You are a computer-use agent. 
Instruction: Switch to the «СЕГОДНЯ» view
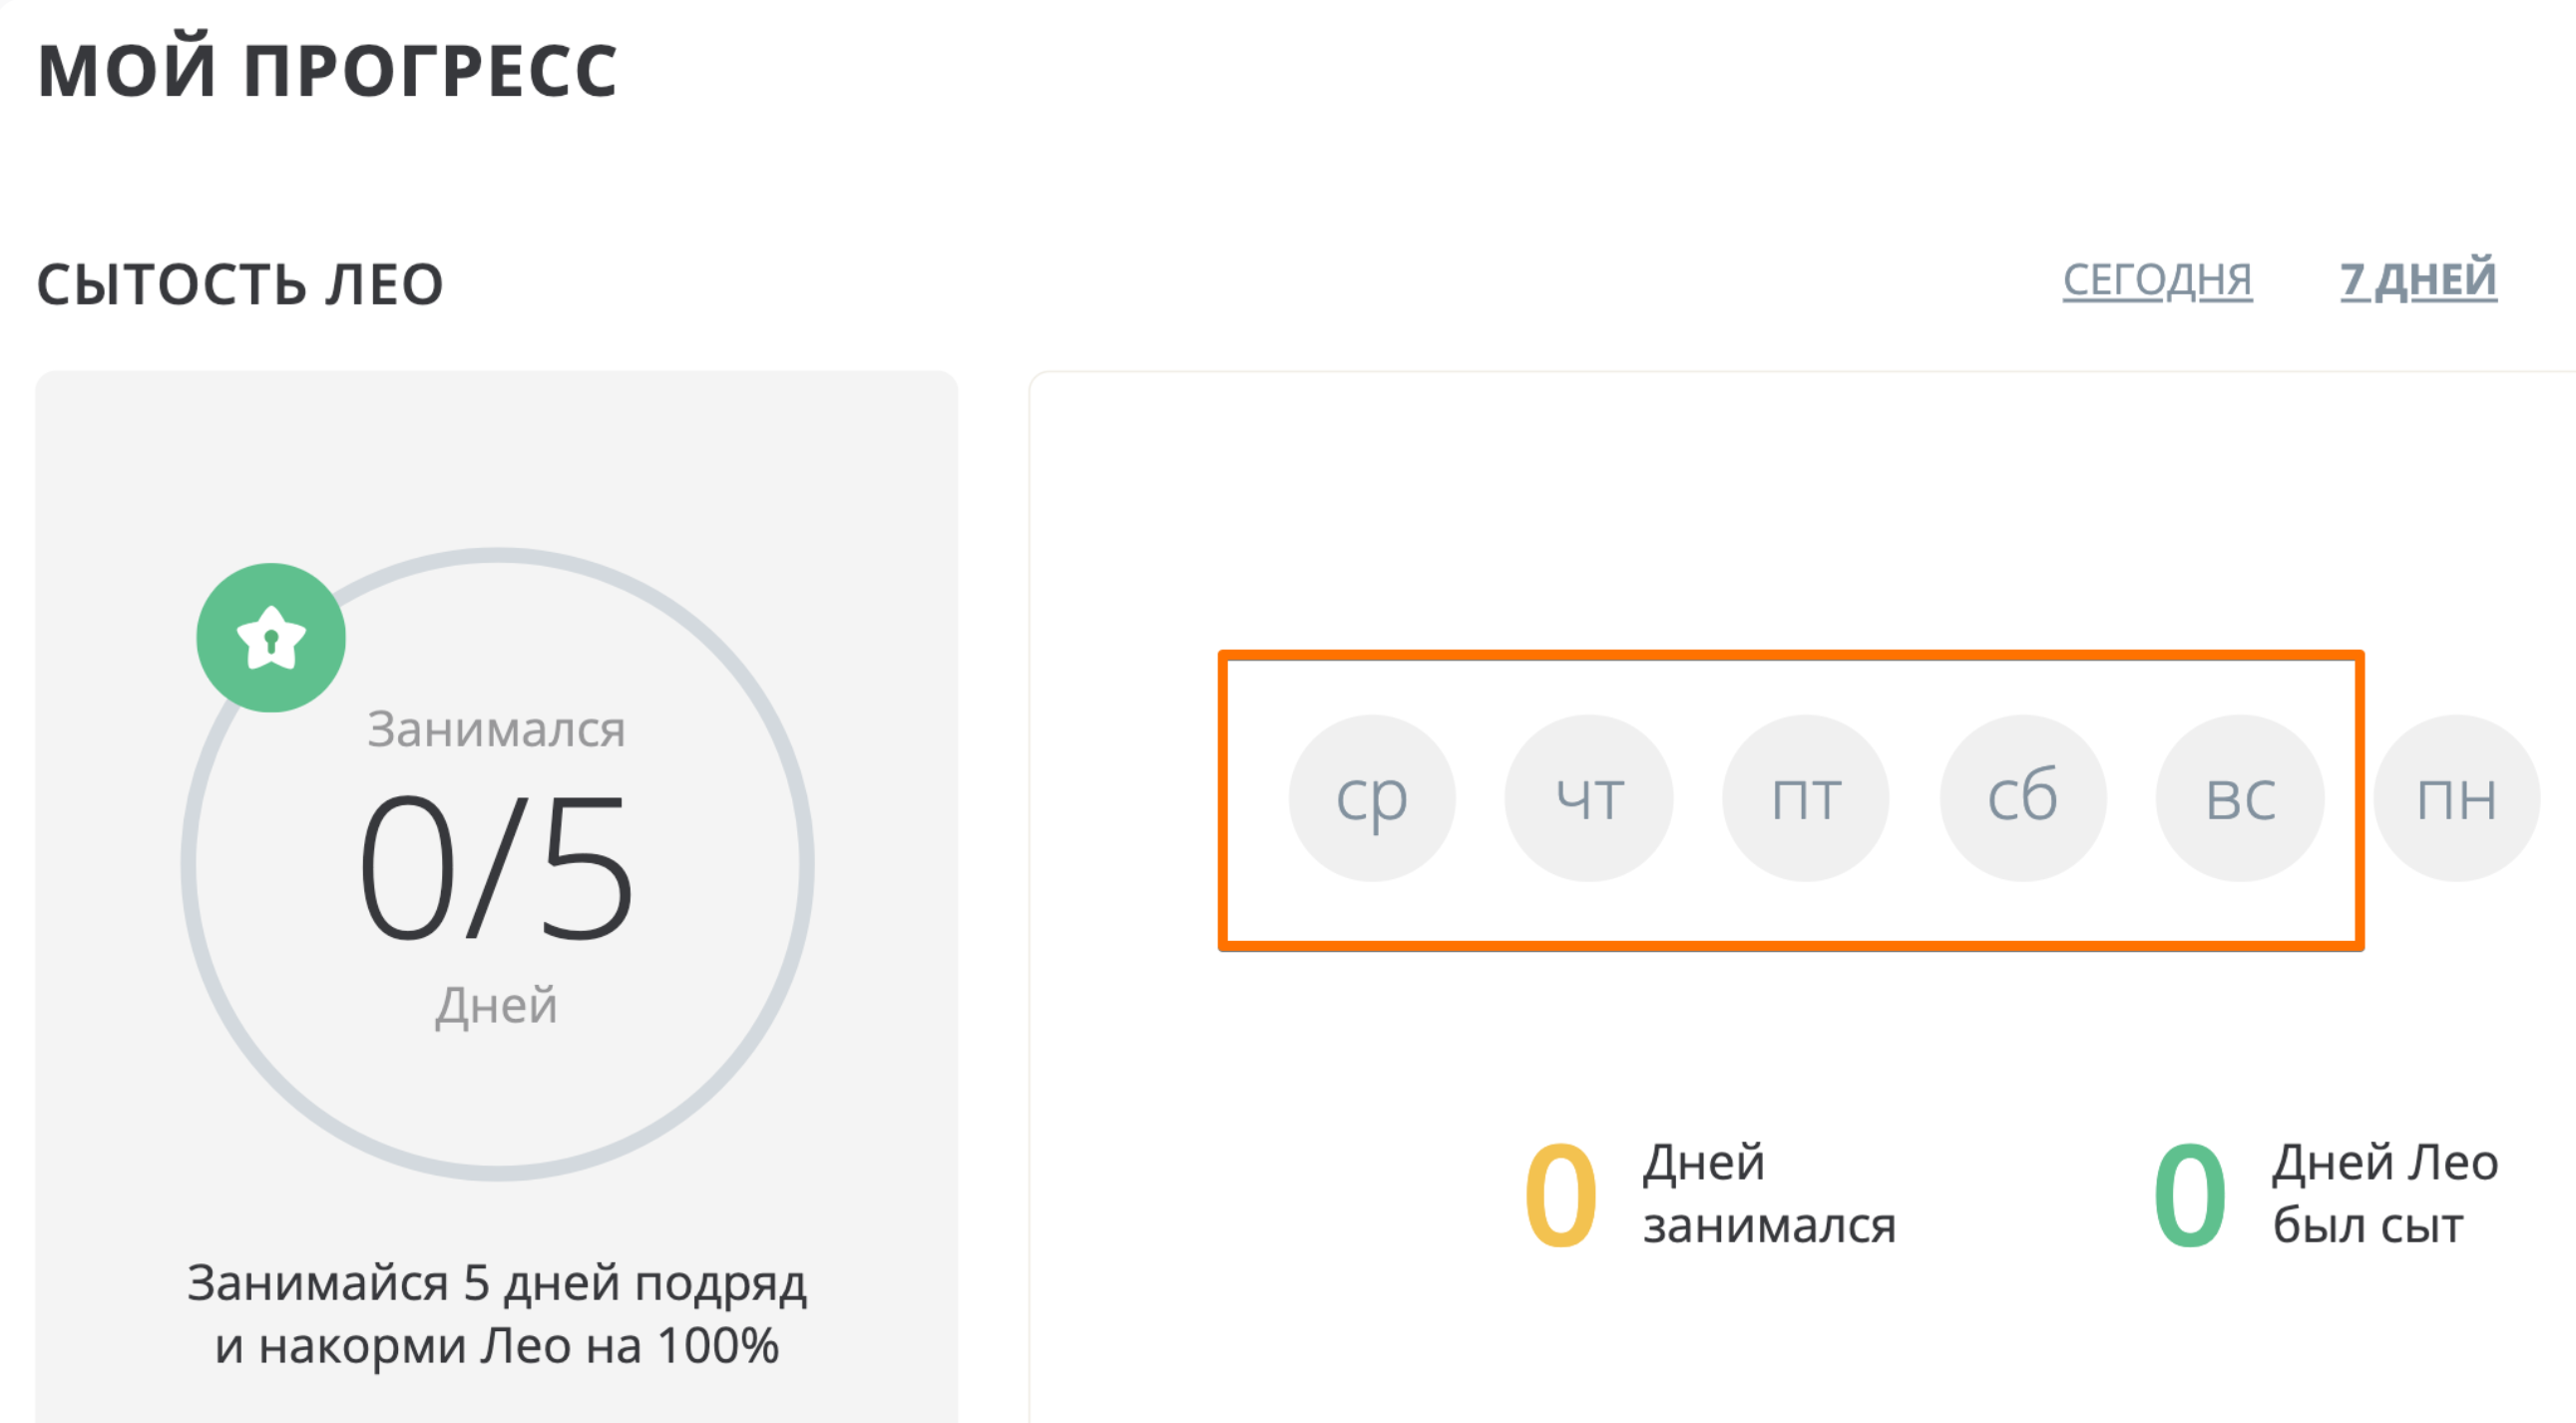[2157, 280]
